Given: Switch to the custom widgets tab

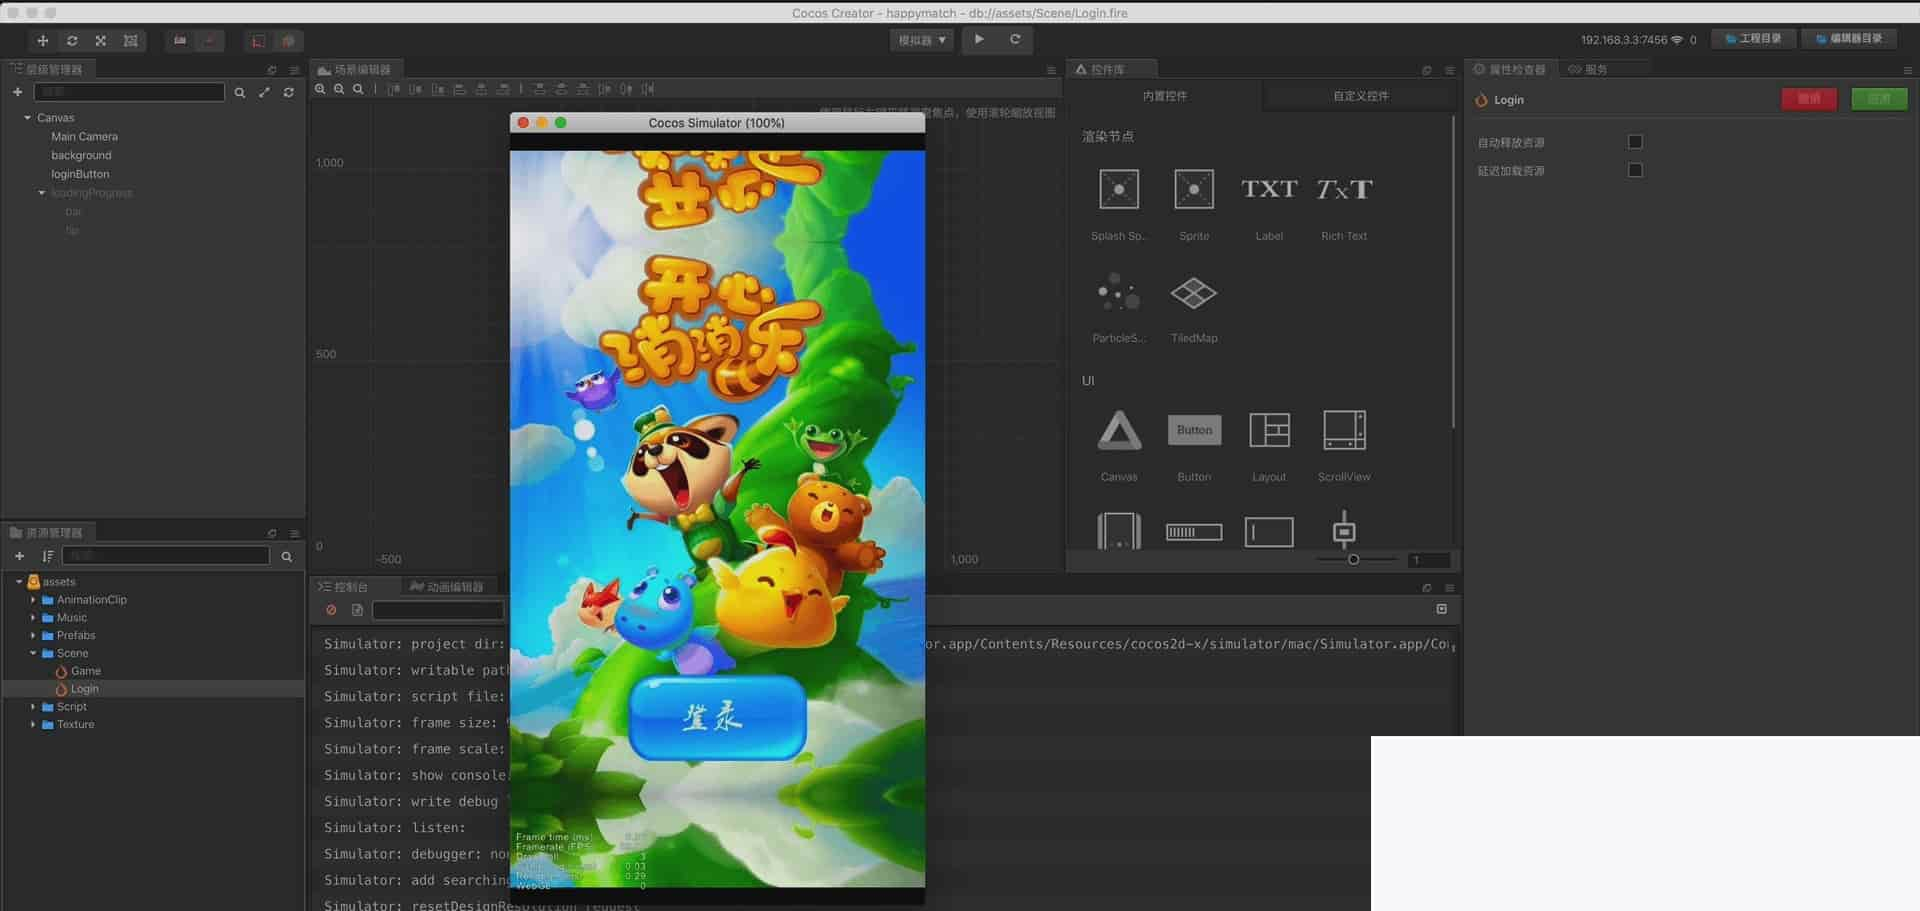Looking at the screenshot, I should (x=1360, y=96).
